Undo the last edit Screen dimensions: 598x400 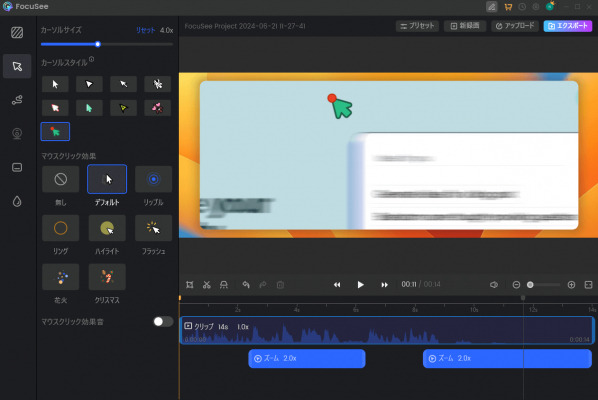coord(246,285)
